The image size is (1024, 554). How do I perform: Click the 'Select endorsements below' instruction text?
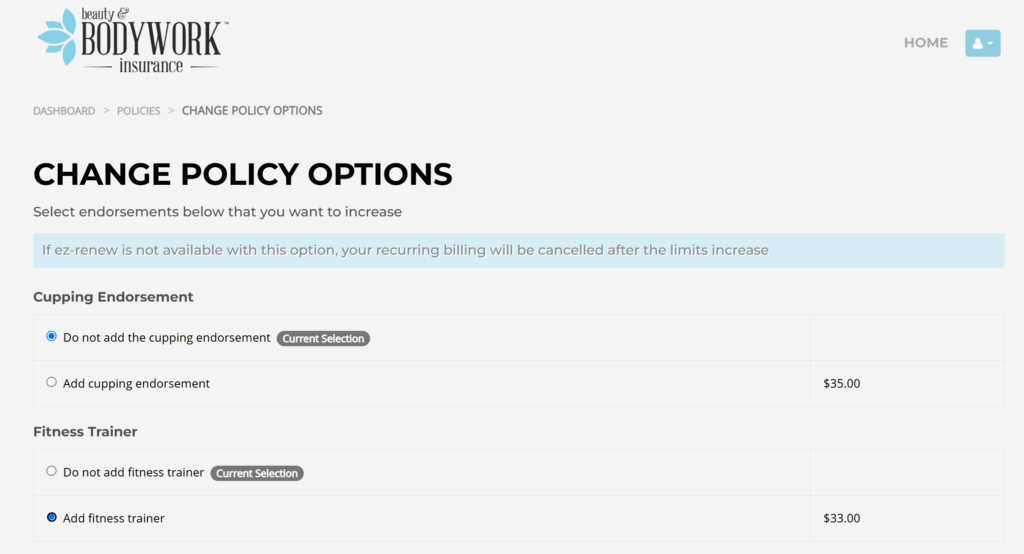[x=217, y=212]
